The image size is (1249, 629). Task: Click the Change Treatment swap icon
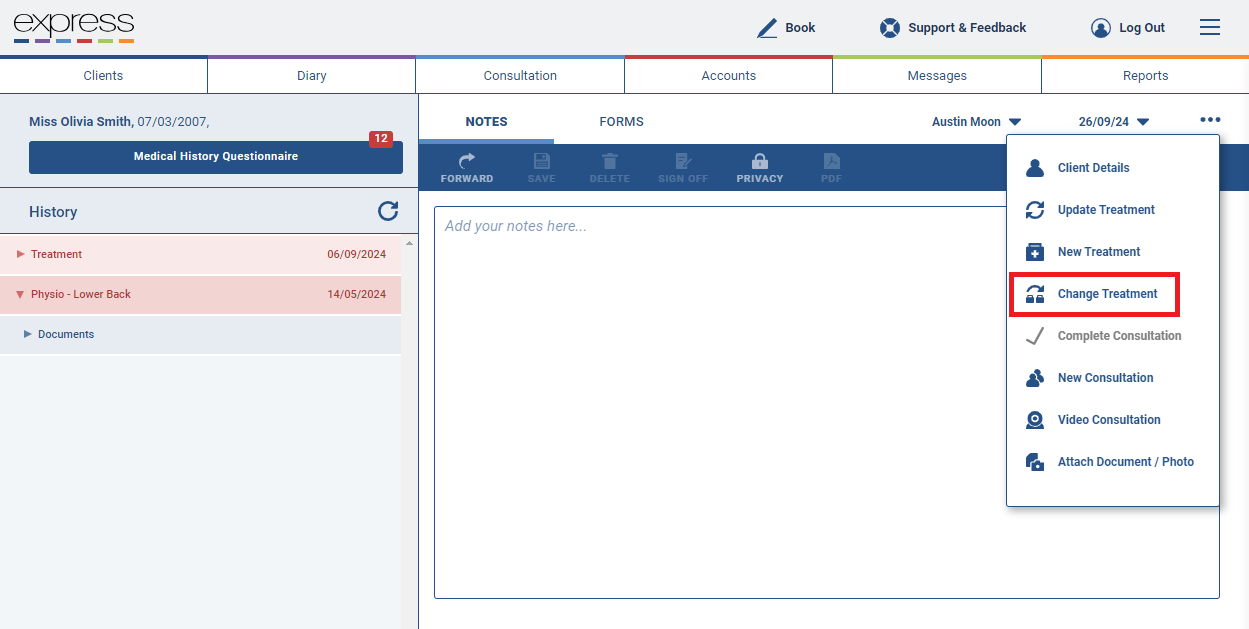pyautogui.click(x=1035, y=294)
